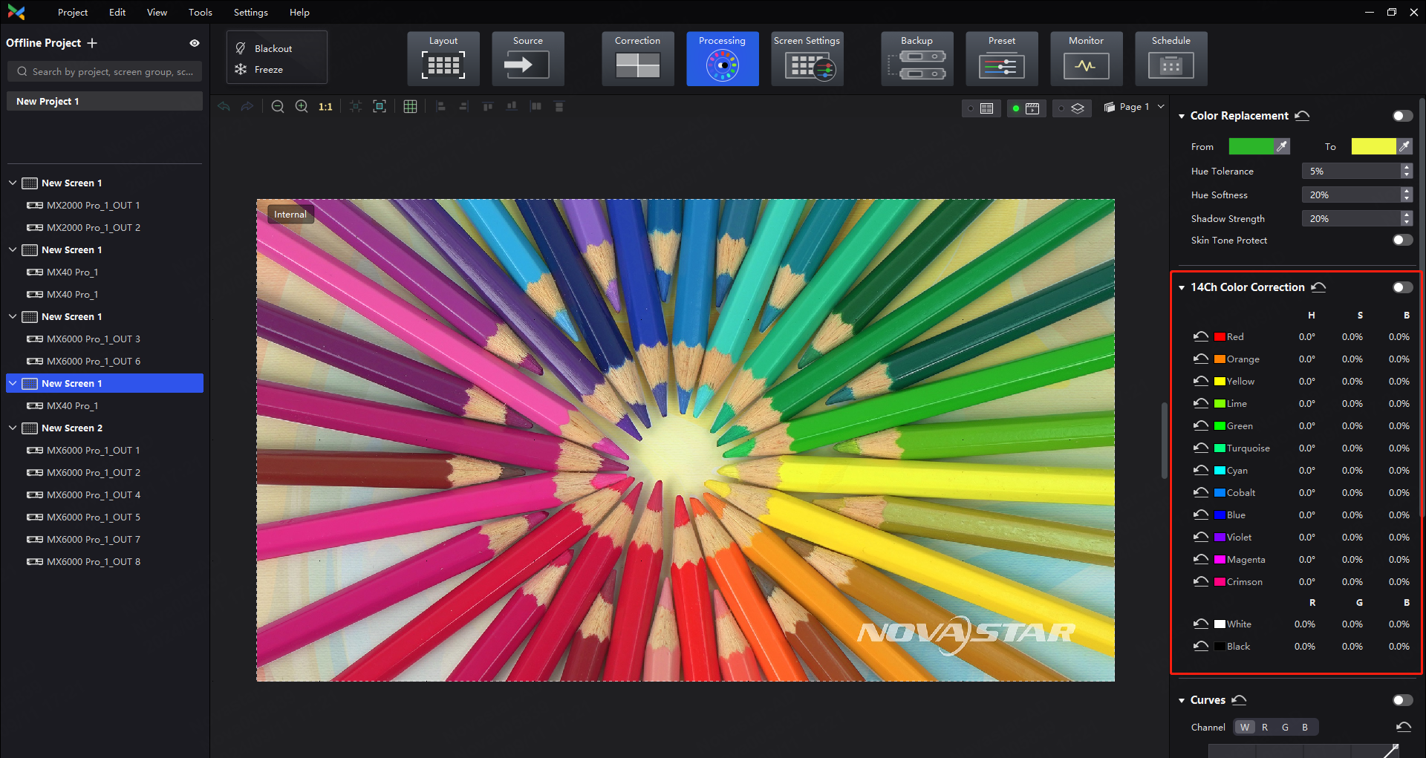1426x758 pixels.
Task: Click the zoom in magnifier icon
Action: (x=301, y=107)
